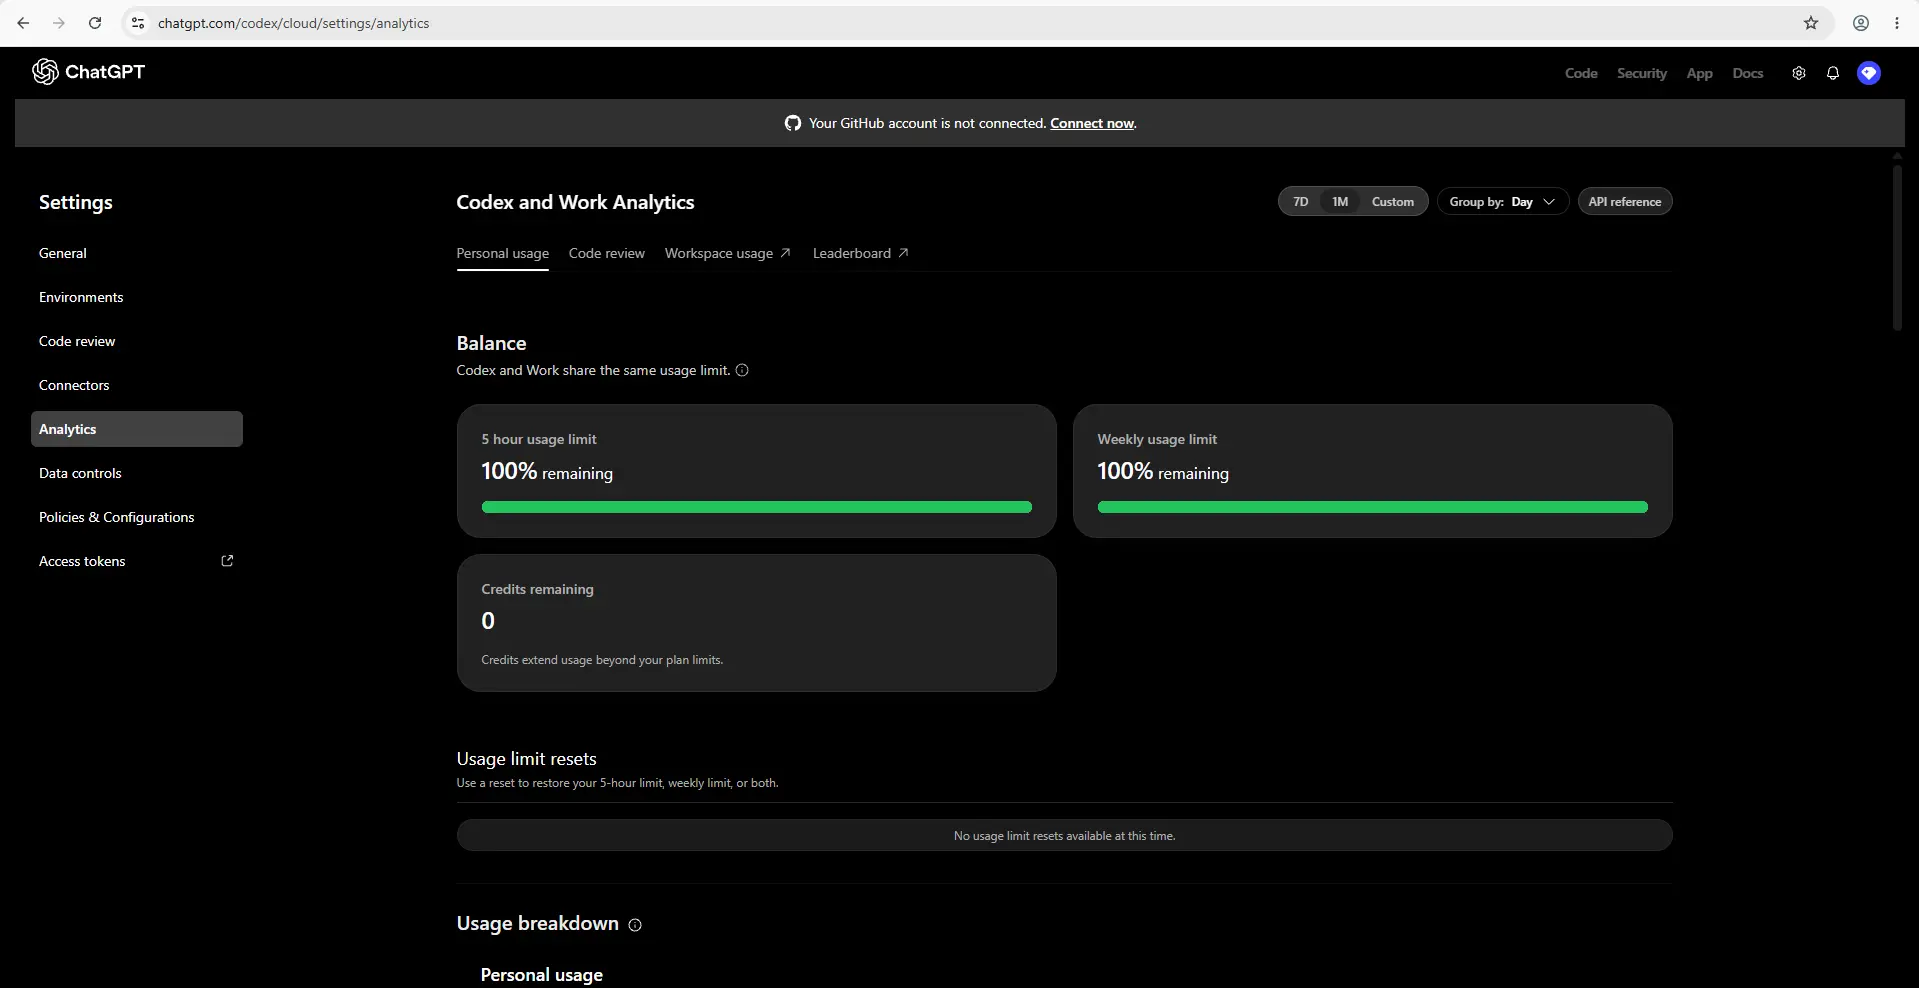
Task: Switch to the Code review tab
Action: click(x=607, y=253)
